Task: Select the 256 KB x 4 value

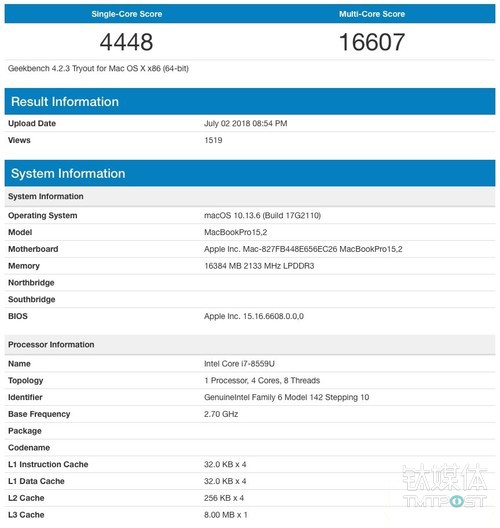Action: [224, 498]
